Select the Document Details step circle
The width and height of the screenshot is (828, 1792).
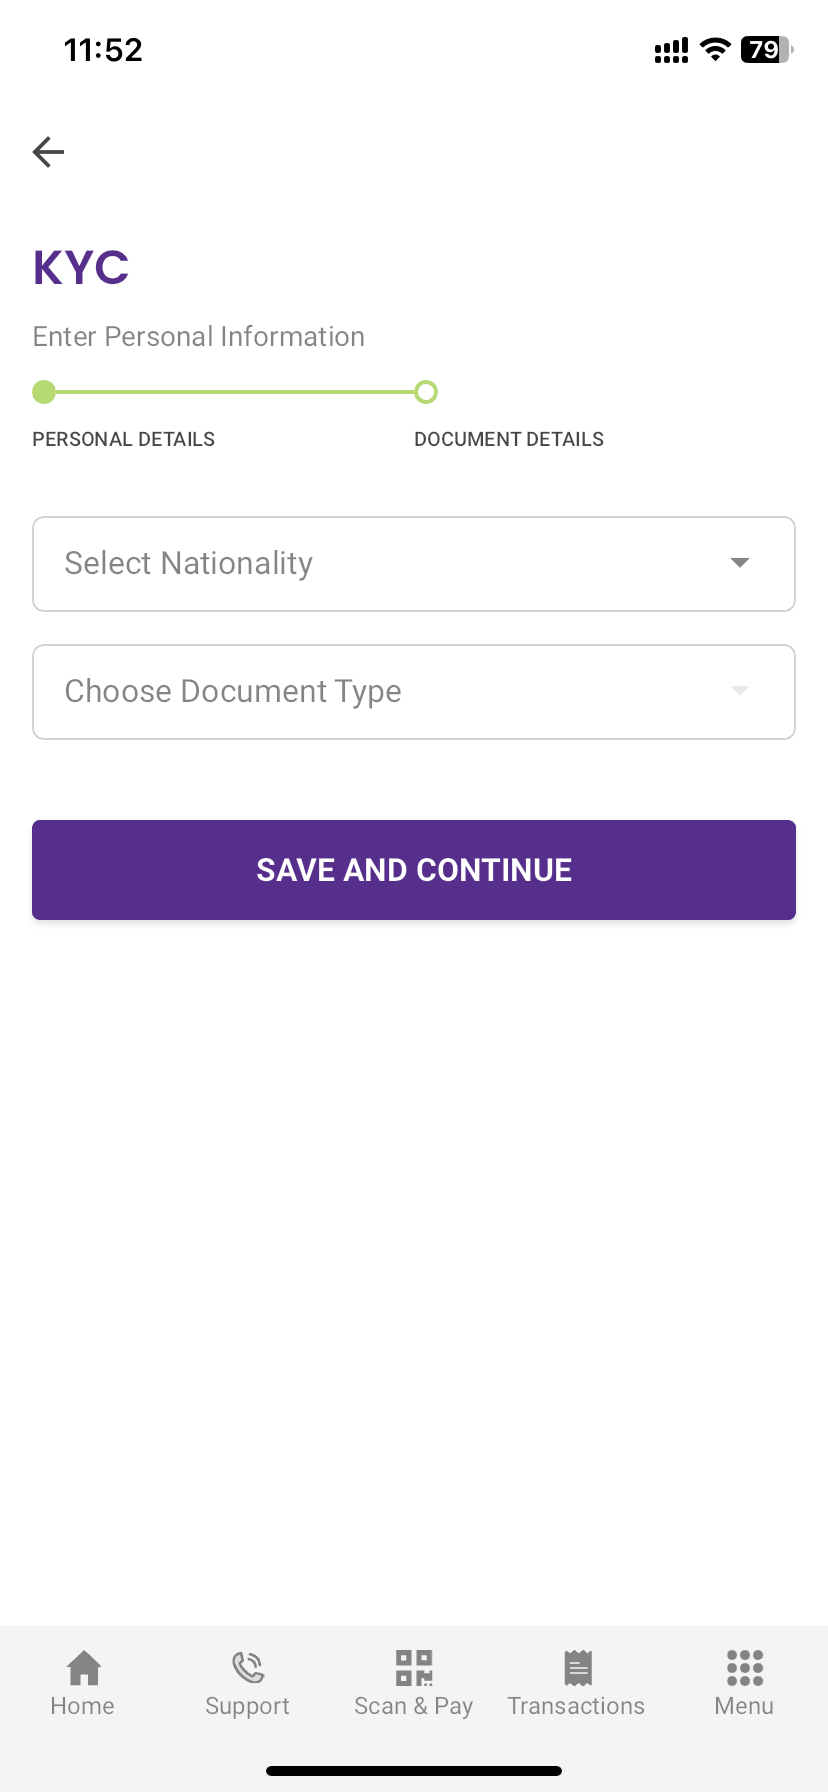(x=426, y=392)
